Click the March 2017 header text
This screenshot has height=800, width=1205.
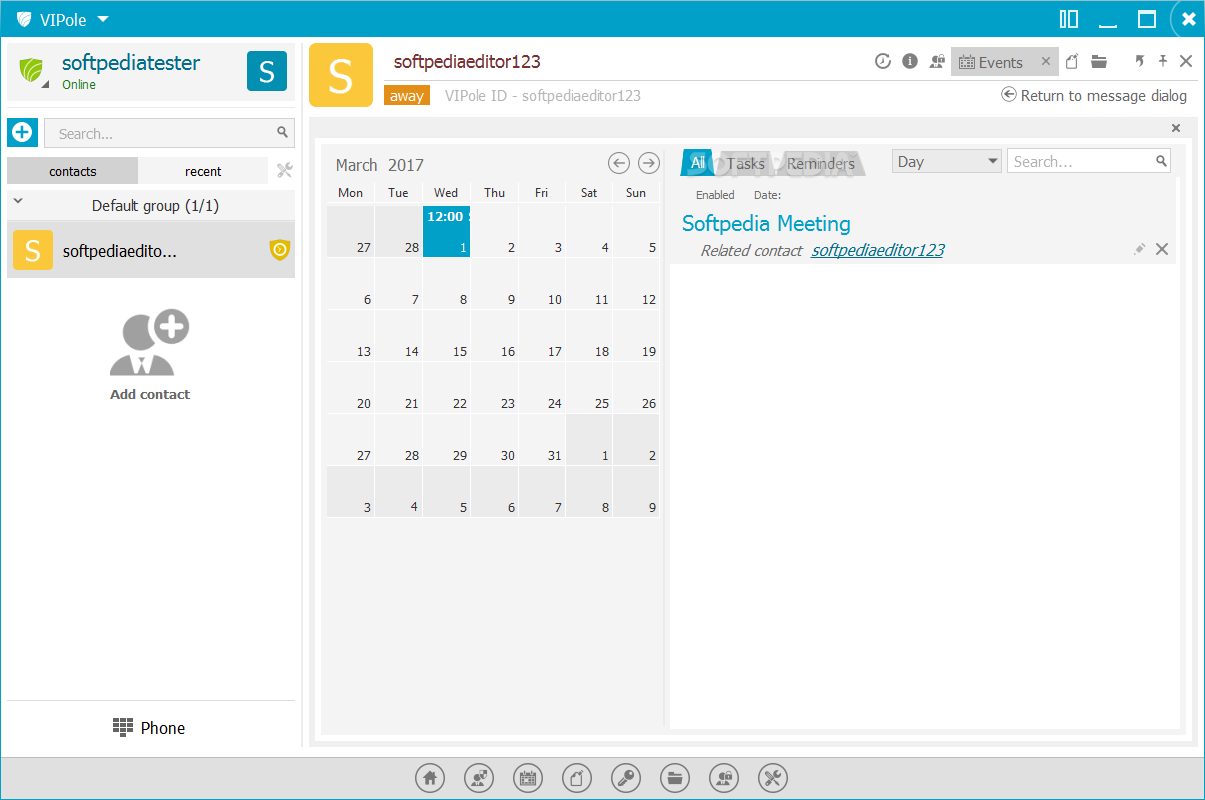click(x=380, y=165)
